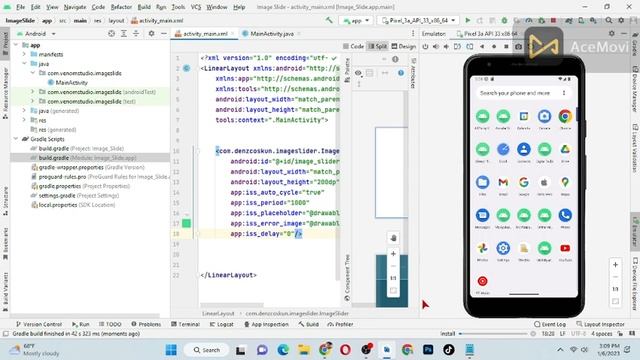The width and height of the screenshot is (640, 360).
Task: Open the File menu
Action: click(20, 7)
